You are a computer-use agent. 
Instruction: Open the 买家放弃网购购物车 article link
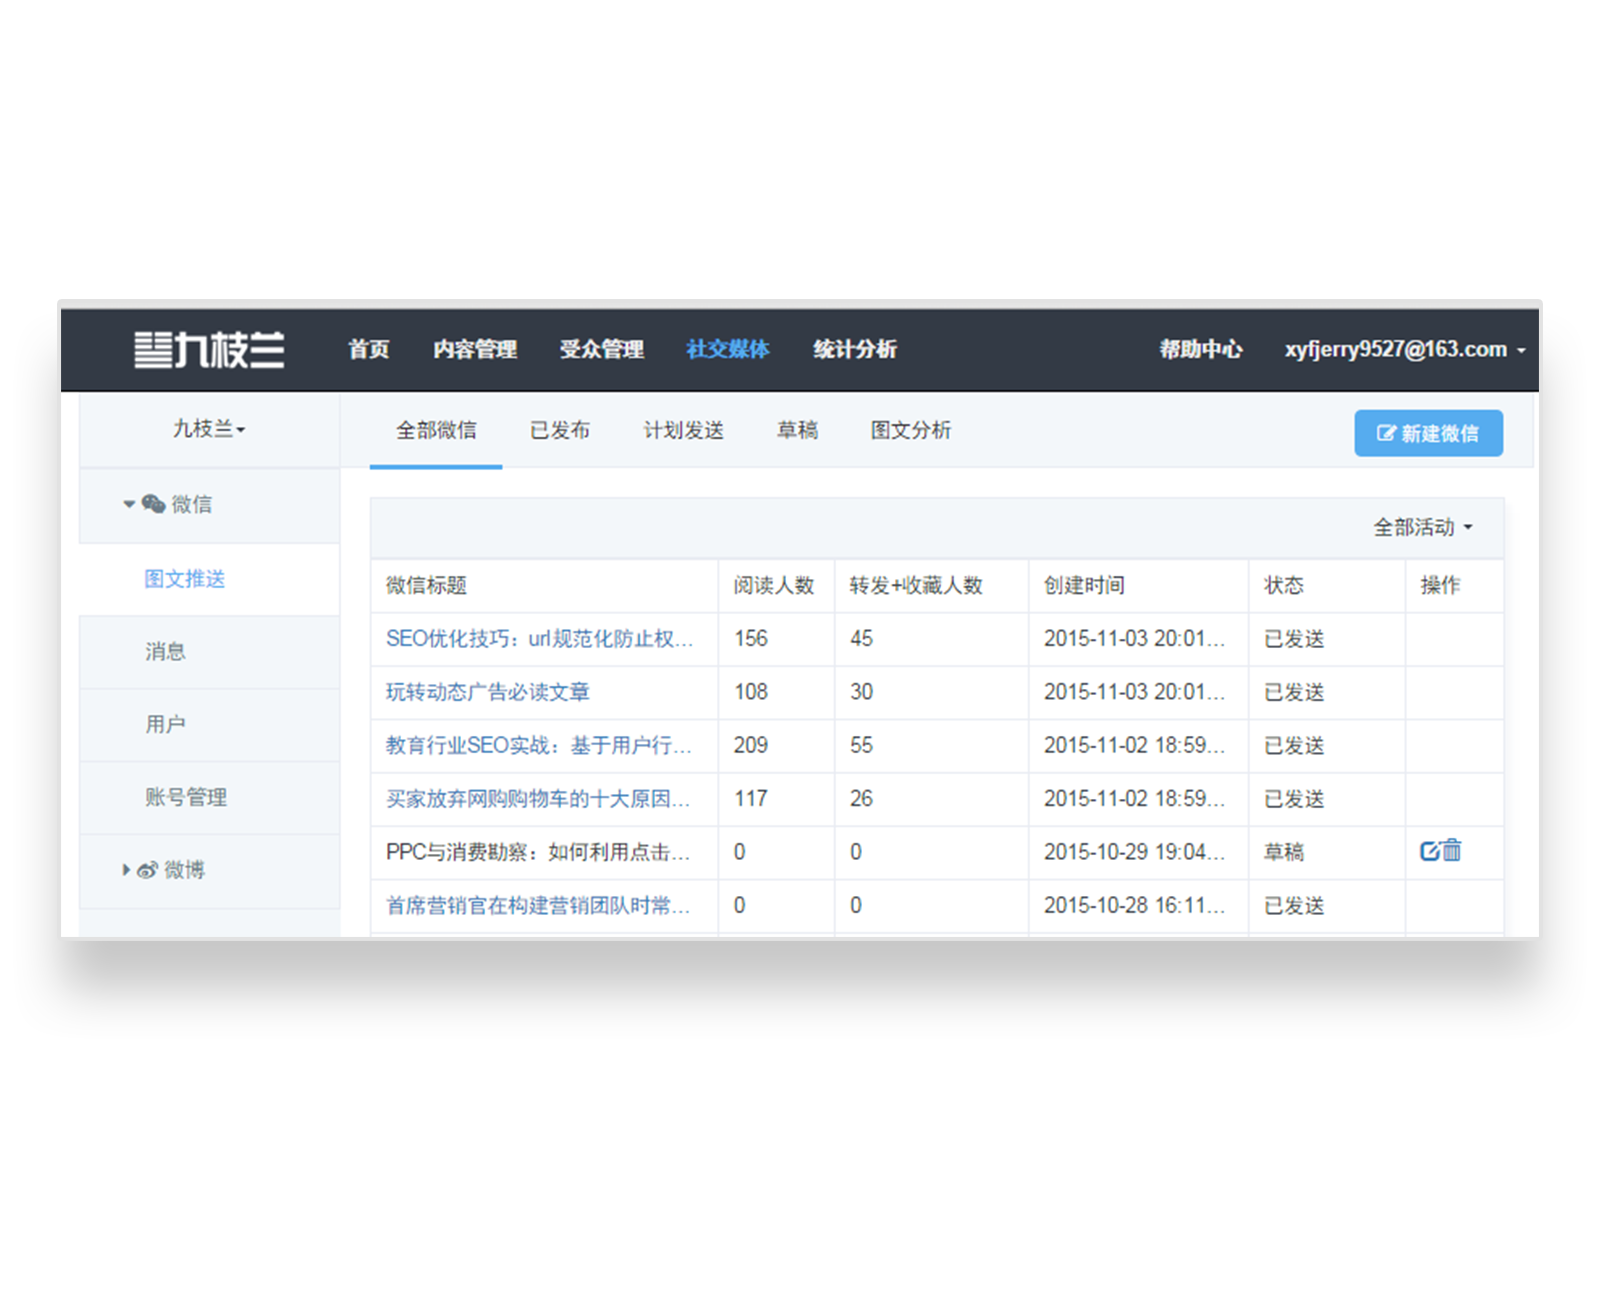click(x=538, y=799)
